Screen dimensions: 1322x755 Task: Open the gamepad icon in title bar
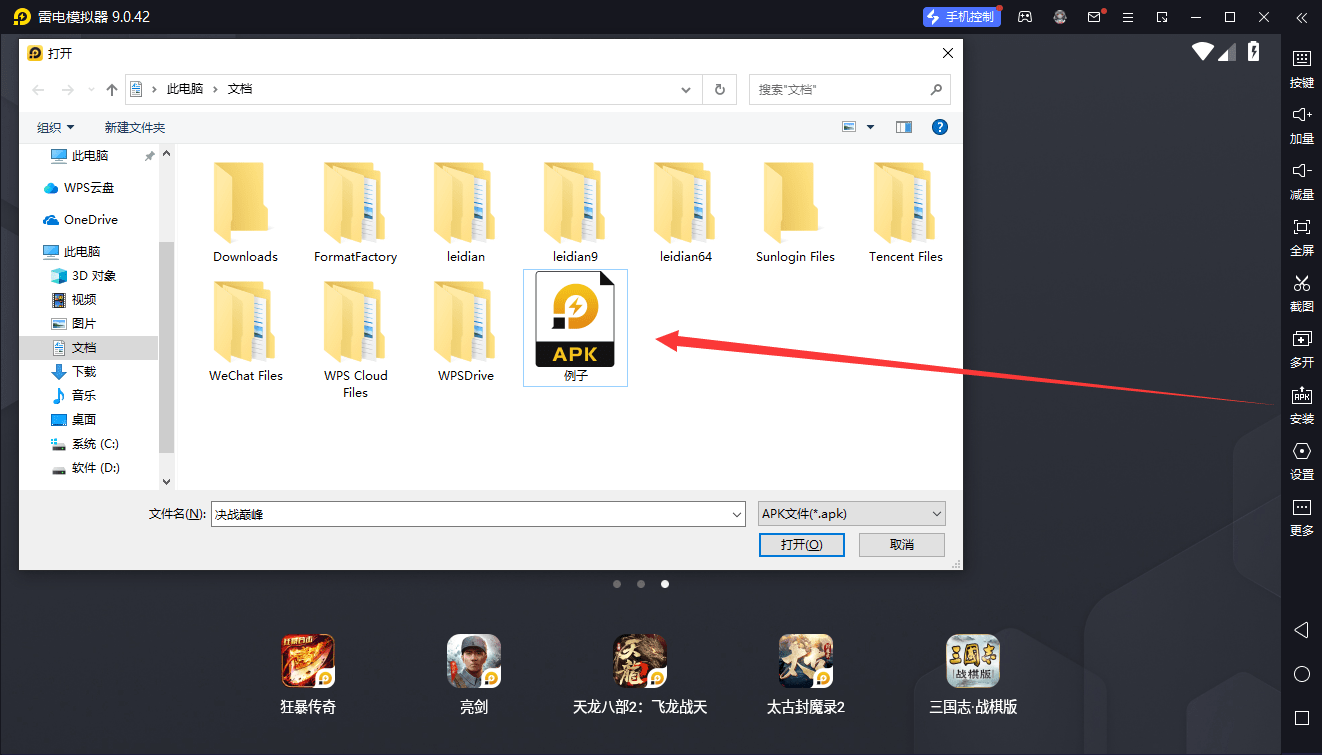(x=1025, y=17)
